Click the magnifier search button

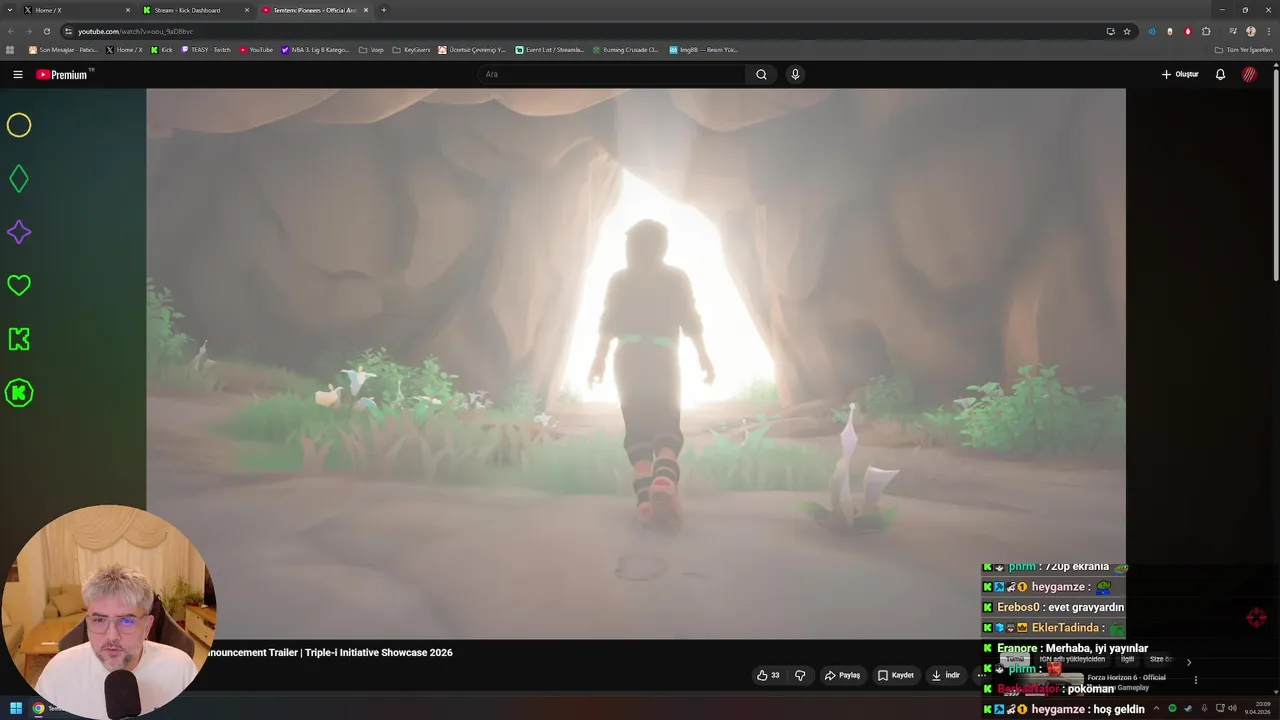[x=761, y=74]
